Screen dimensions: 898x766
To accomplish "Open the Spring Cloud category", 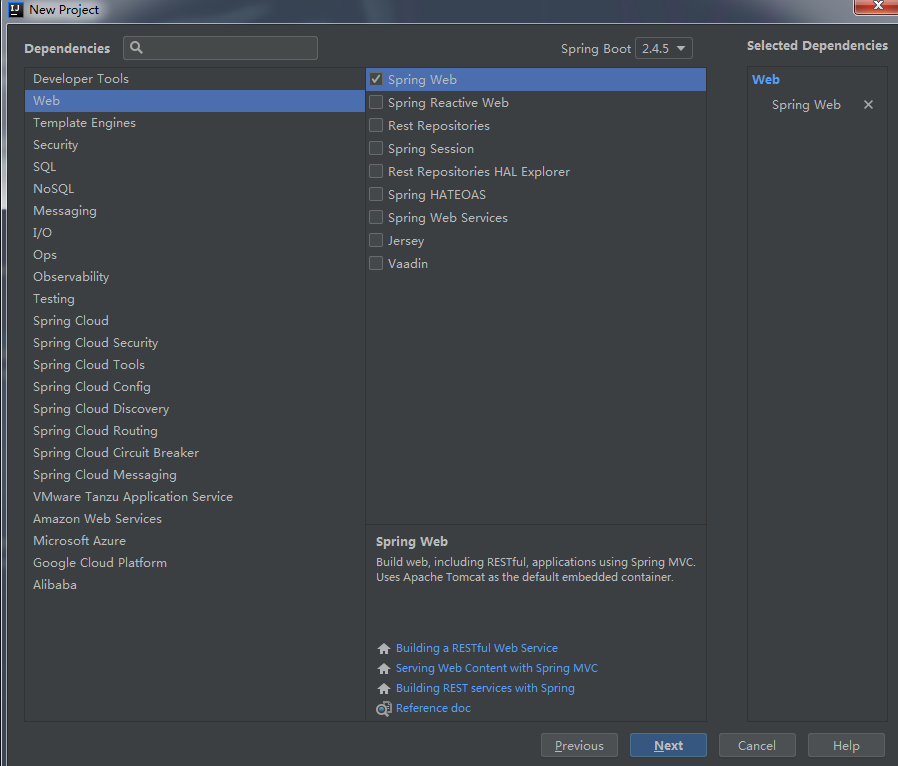I will click(x=195, y=321).
